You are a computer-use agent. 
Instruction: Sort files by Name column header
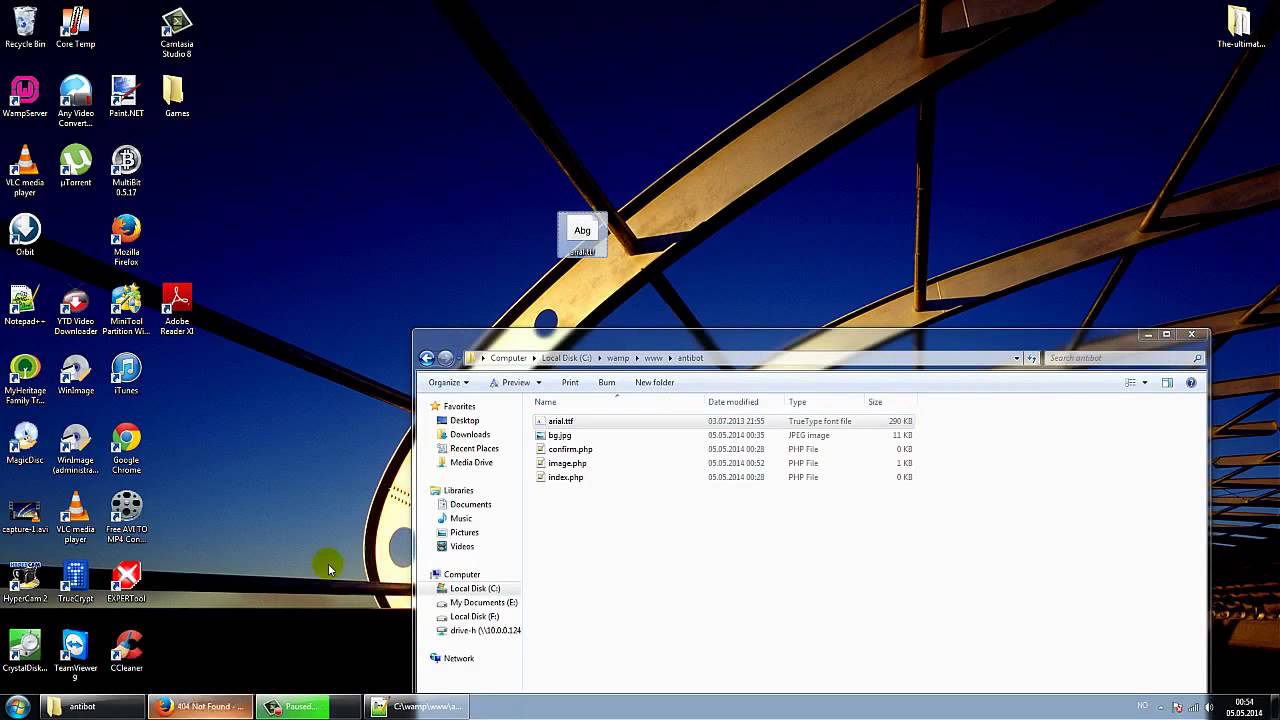tap(617, 402)
